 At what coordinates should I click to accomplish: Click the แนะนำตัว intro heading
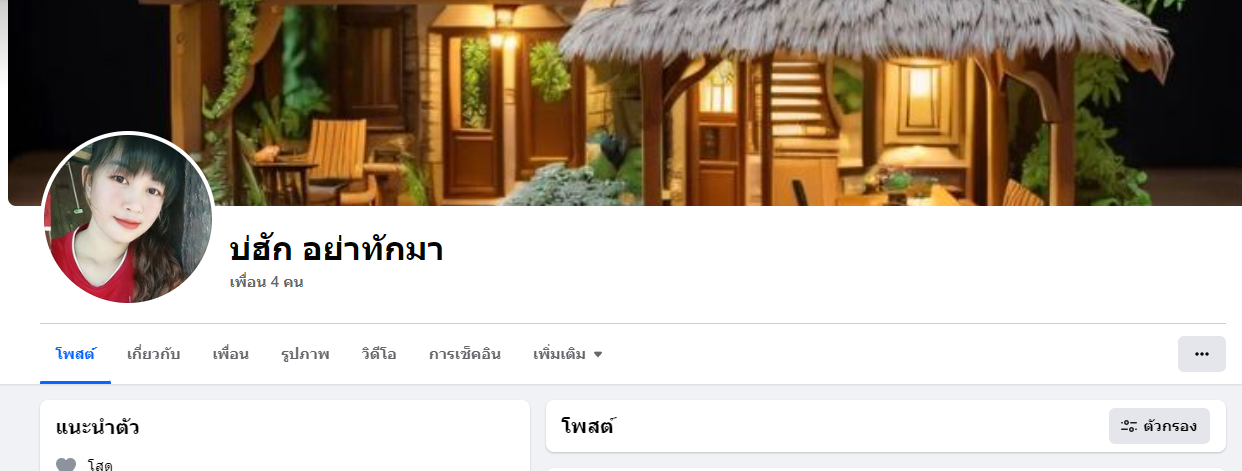(97, 428)
